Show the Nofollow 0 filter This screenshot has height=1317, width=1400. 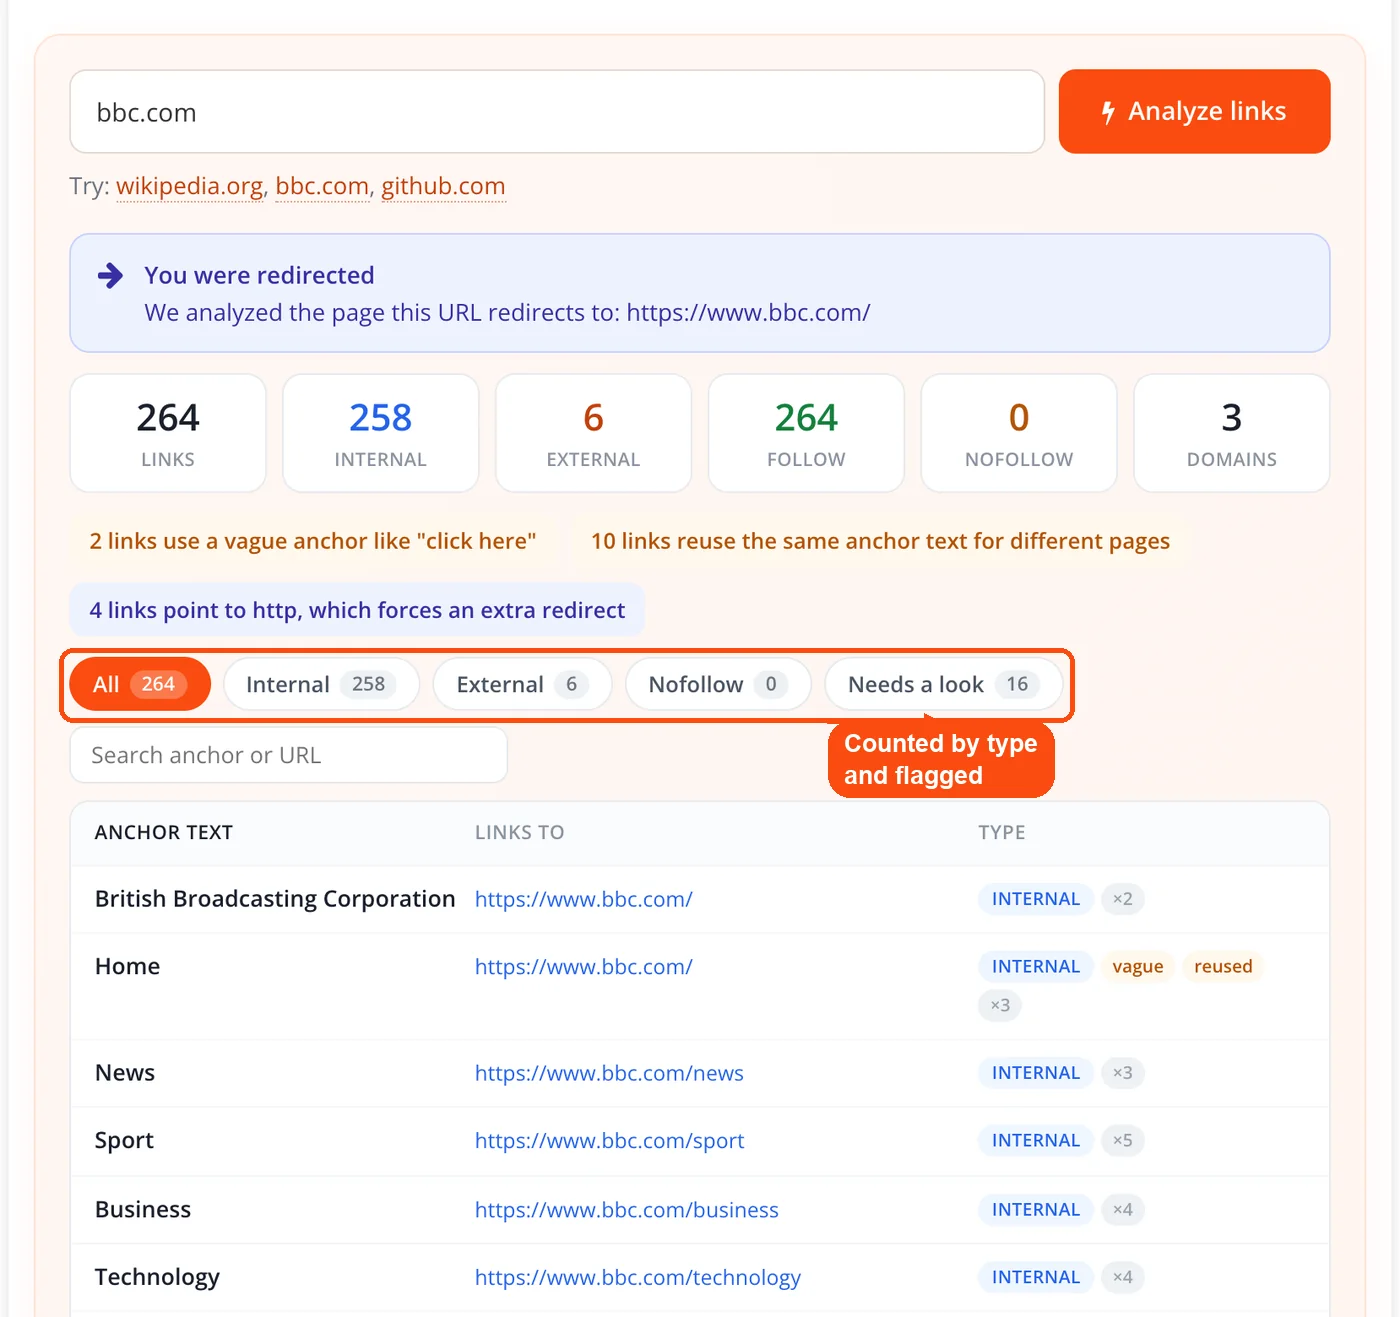718,684
